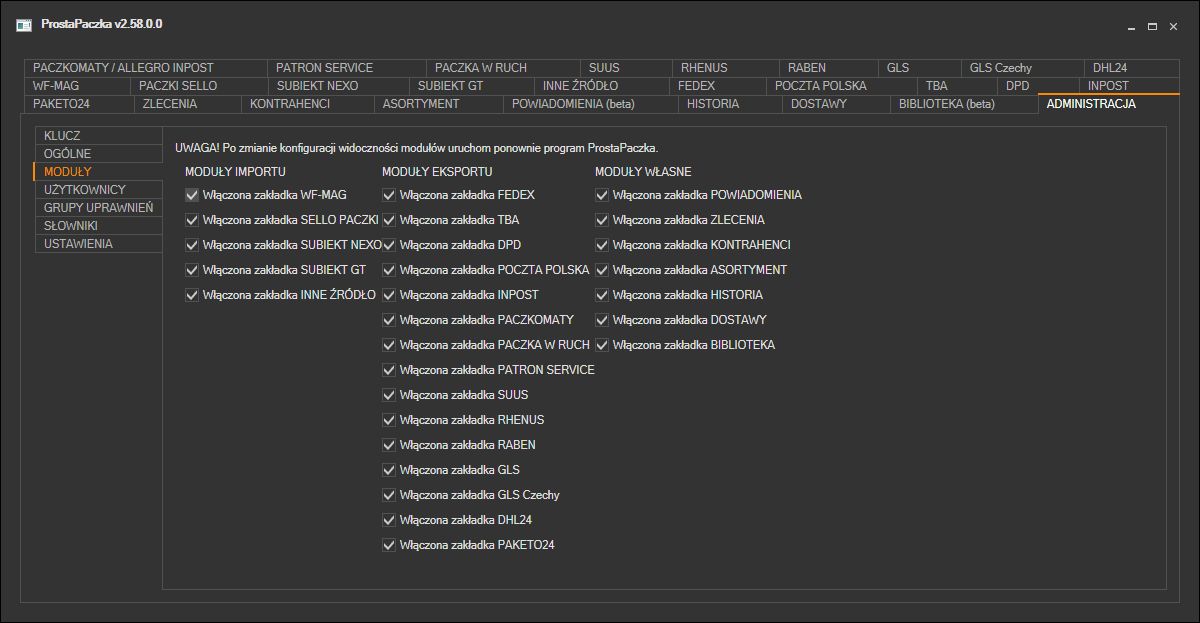
Task: Select KLUCZ in the administration sidebar
Action: coord(98,136)
